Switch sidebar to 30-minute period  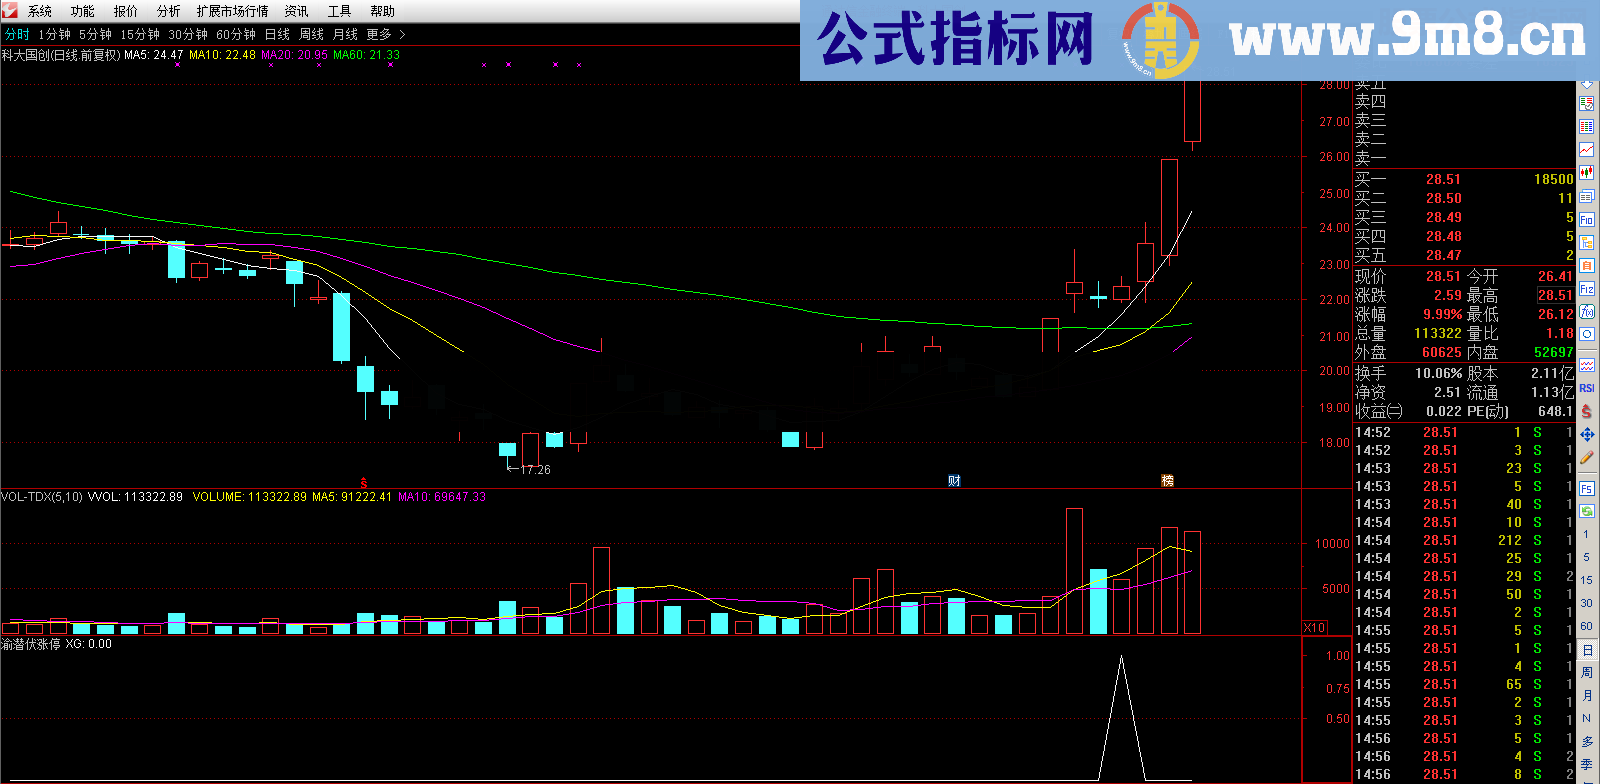tap(1587, 603)
